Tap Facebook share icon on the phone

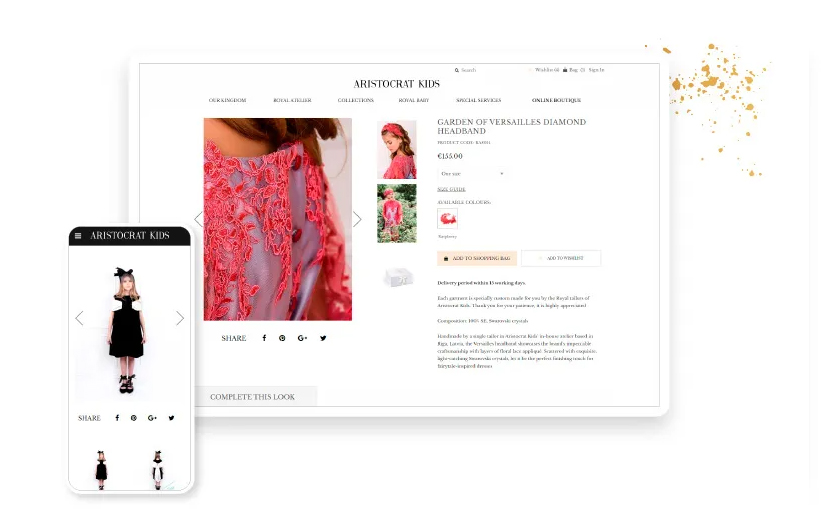pyautogui.click(x=117, y=418)
